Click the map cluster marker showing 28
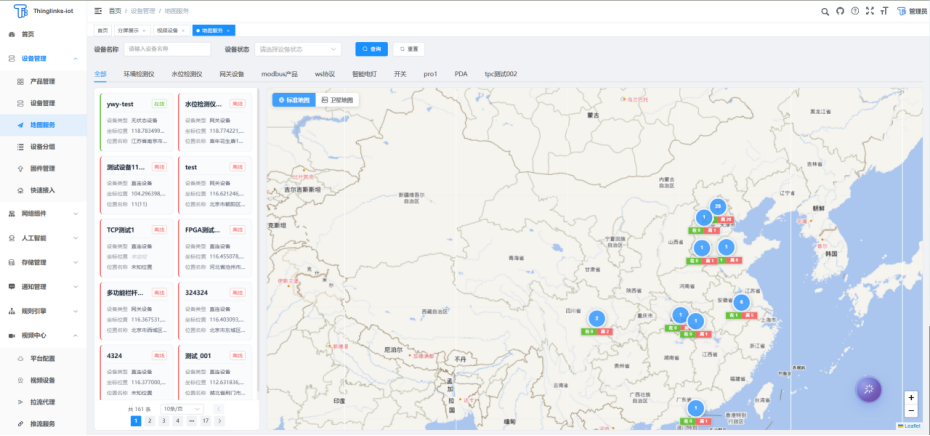The width and height of the screenshot is (930, 436). (718, 207)
